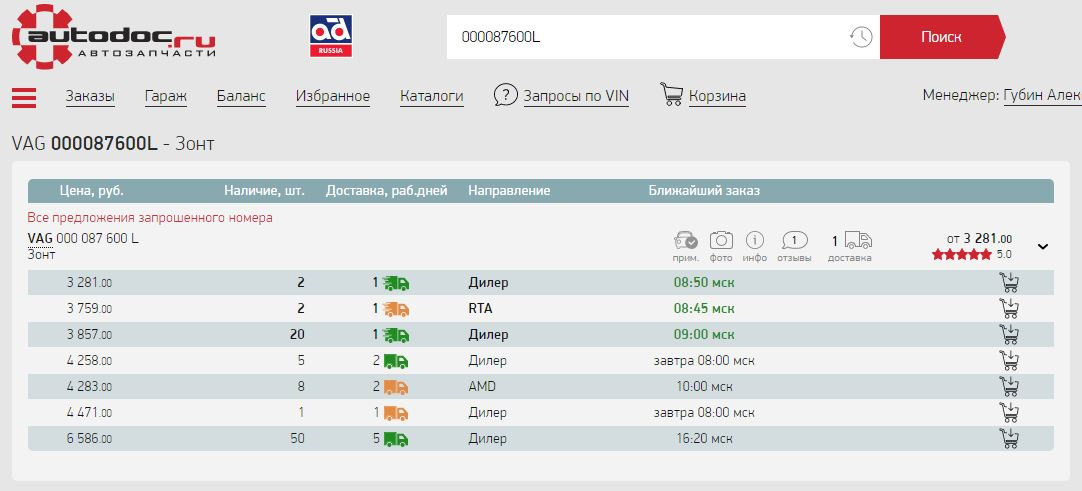Viewport: 1082px width, 491px height.
Task: Click the autodoc.ru logo
Action: click(113, 36)
